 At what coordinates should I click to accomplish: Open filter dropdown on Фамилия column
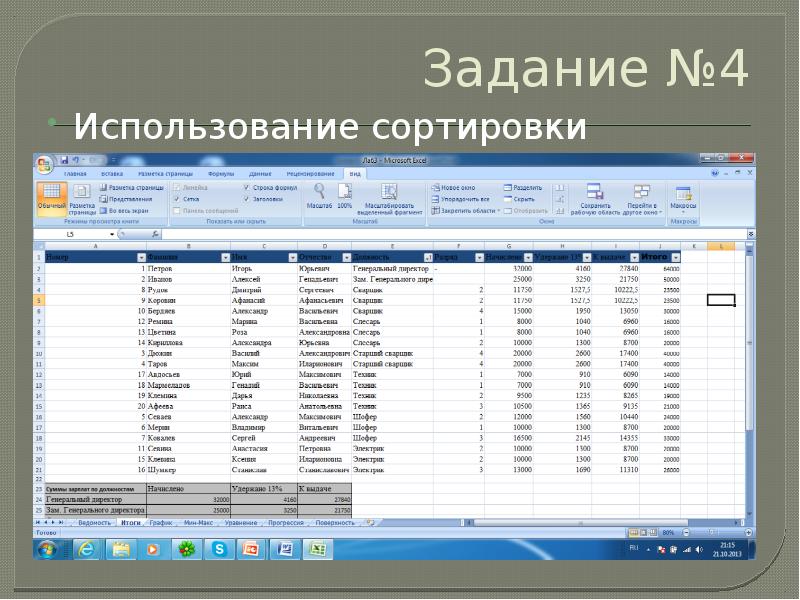tap(226, 258)
